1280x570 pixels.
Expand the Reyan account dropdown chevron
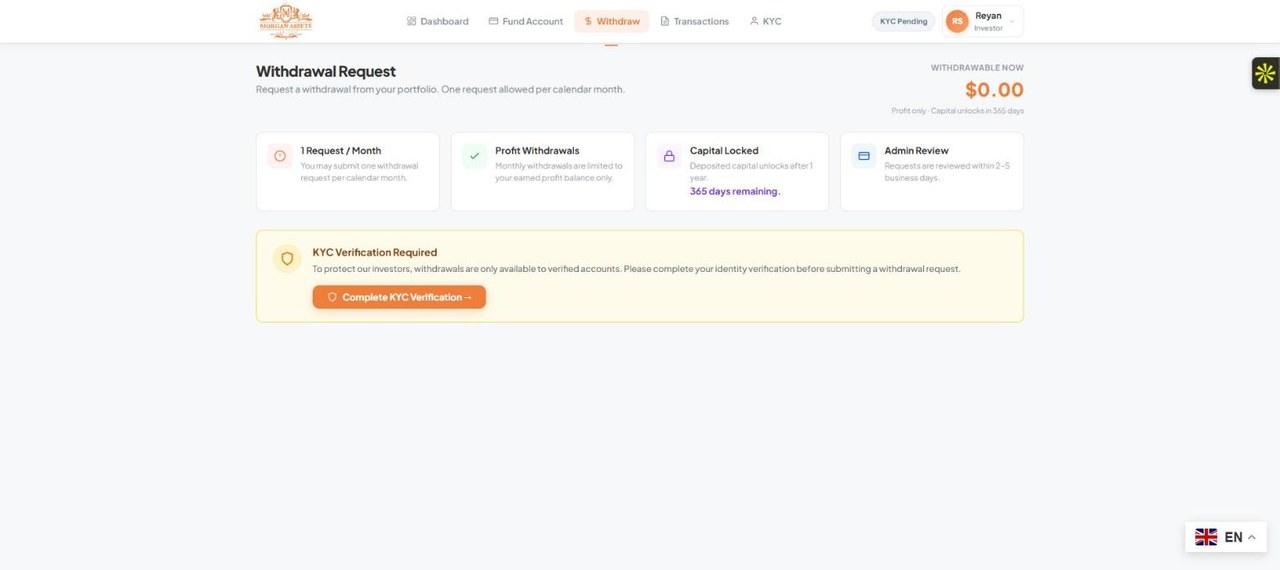(1012, 21)
